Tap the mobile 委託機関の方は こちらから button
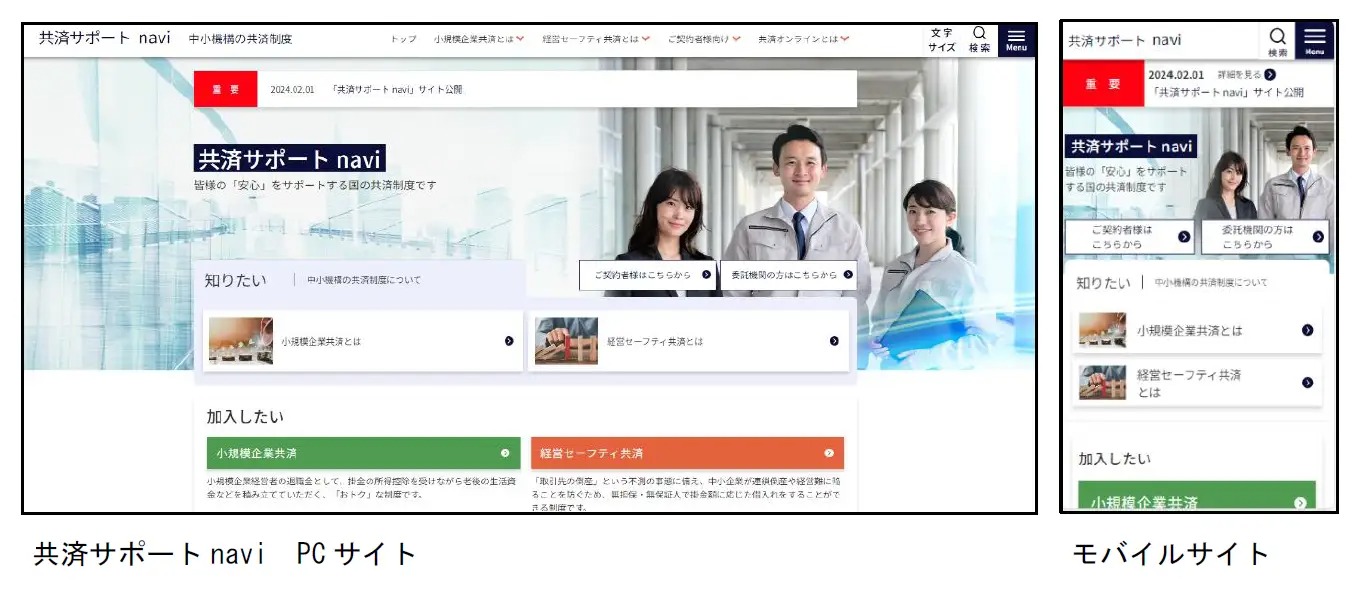 (x=1265, y=237)
